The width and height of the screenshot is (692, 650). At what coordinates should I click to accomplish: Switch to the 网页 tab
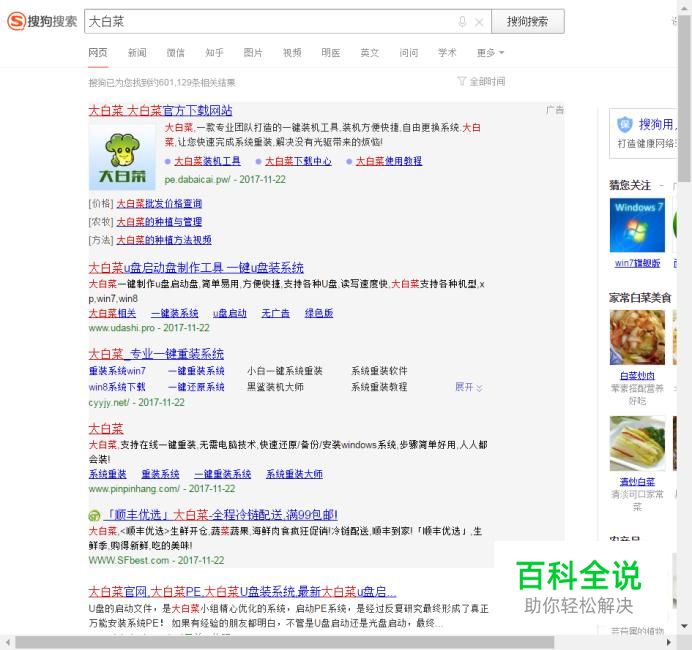click(98, 53)
